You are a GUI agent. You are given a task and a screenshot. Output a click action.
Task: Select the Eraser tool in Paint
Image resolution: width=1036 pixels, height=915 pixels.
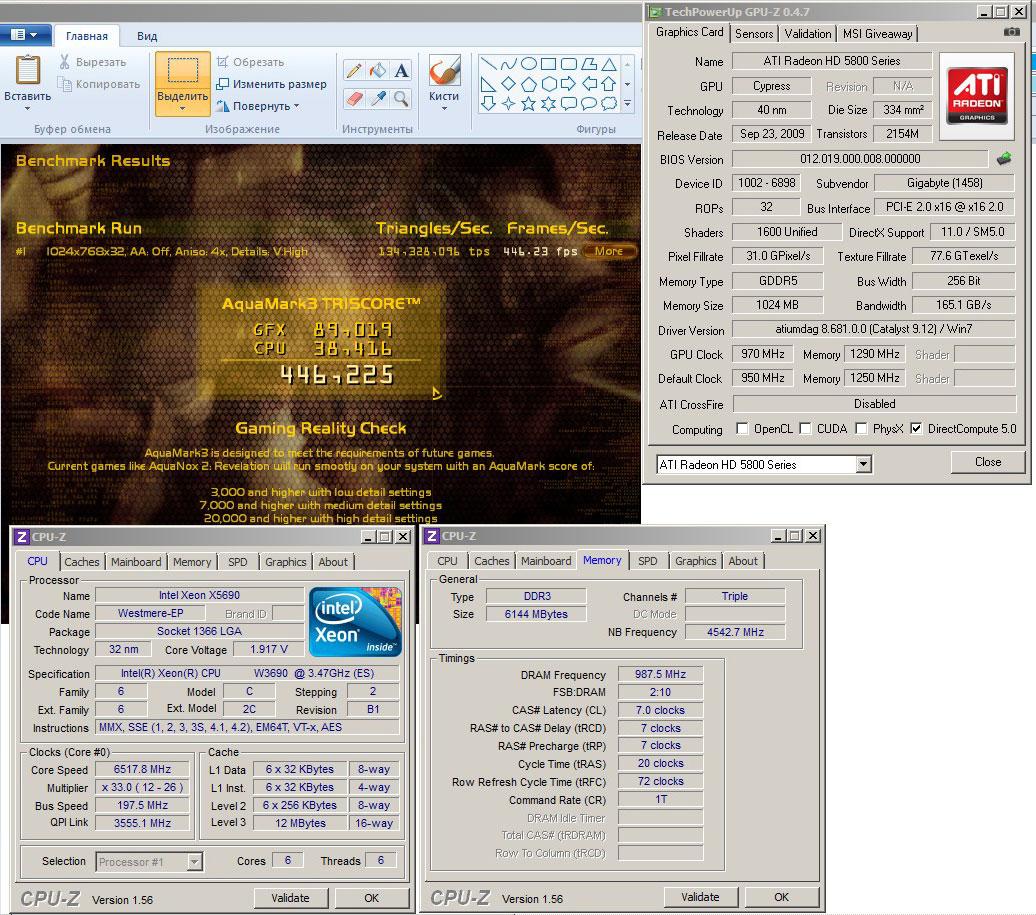(353, 98)
